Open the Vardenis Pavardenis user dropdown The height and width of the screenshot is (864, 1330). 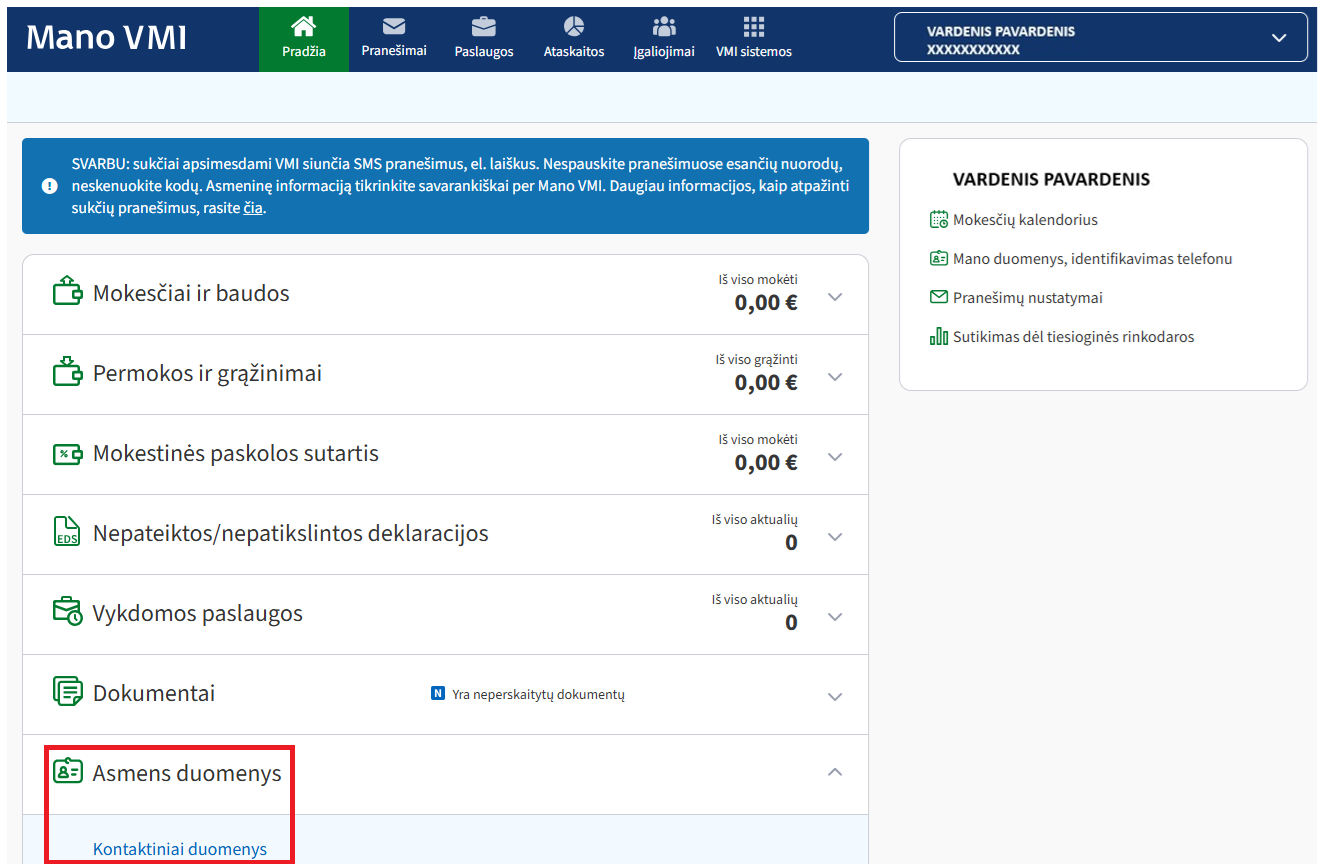1278,38
